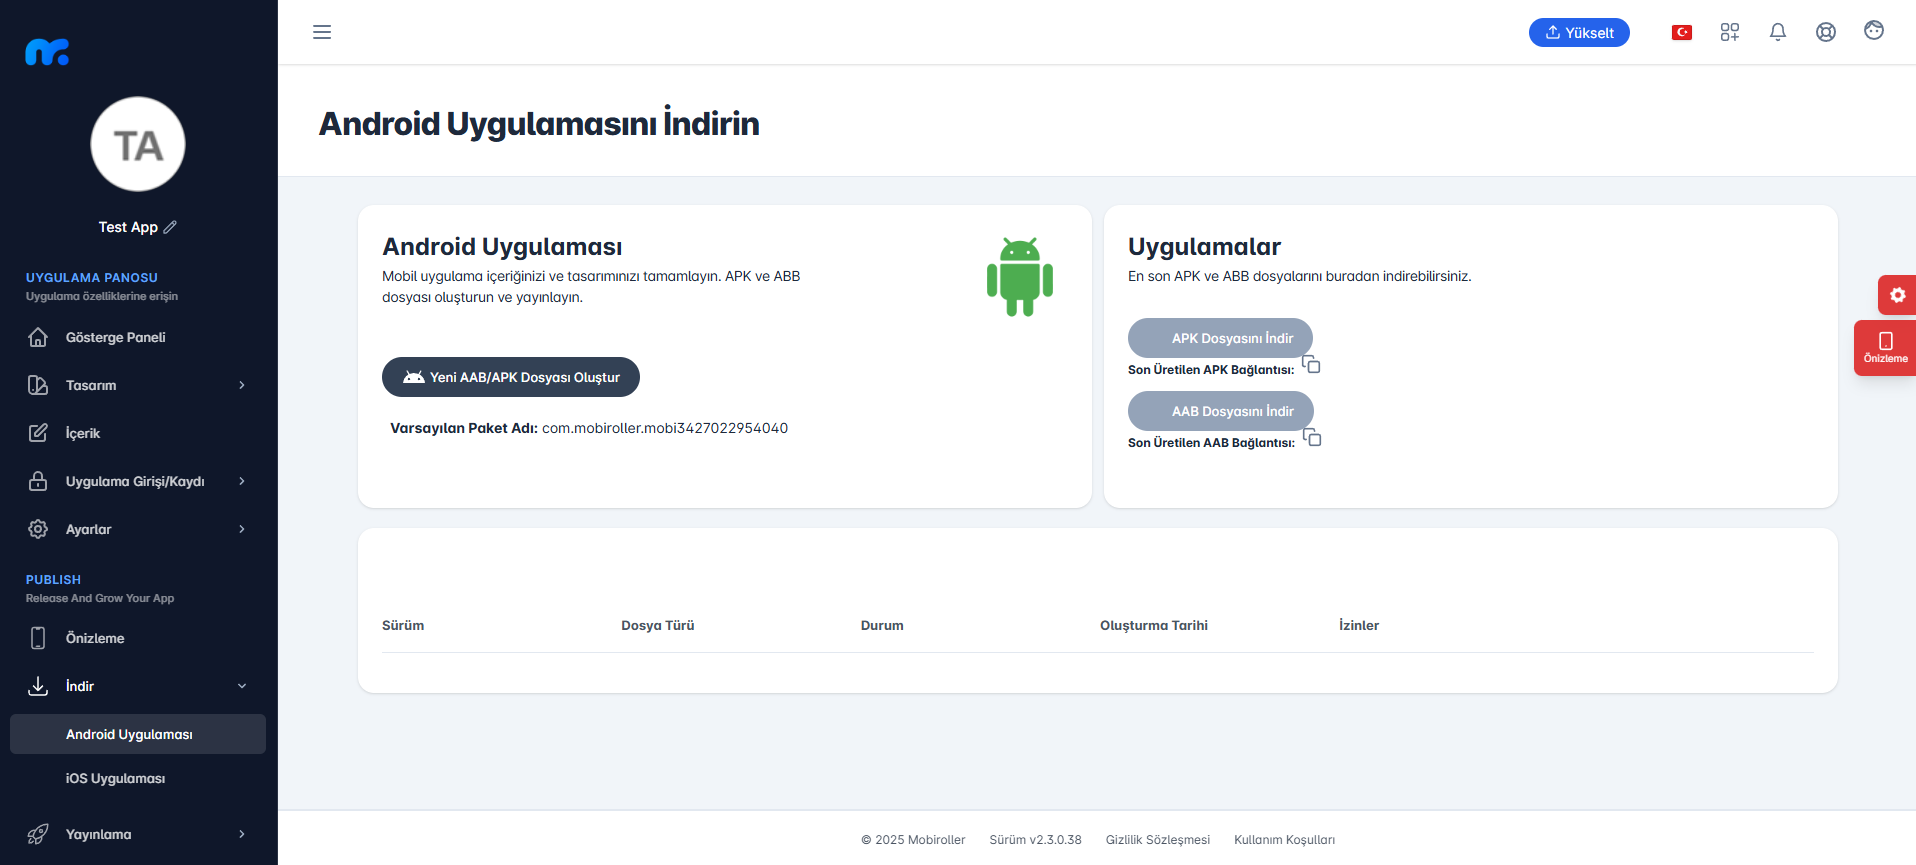Open the help lifebuoy icon
This screenshot has width=1916, height=865.
pyautogui.click(x=1826, y=32)
